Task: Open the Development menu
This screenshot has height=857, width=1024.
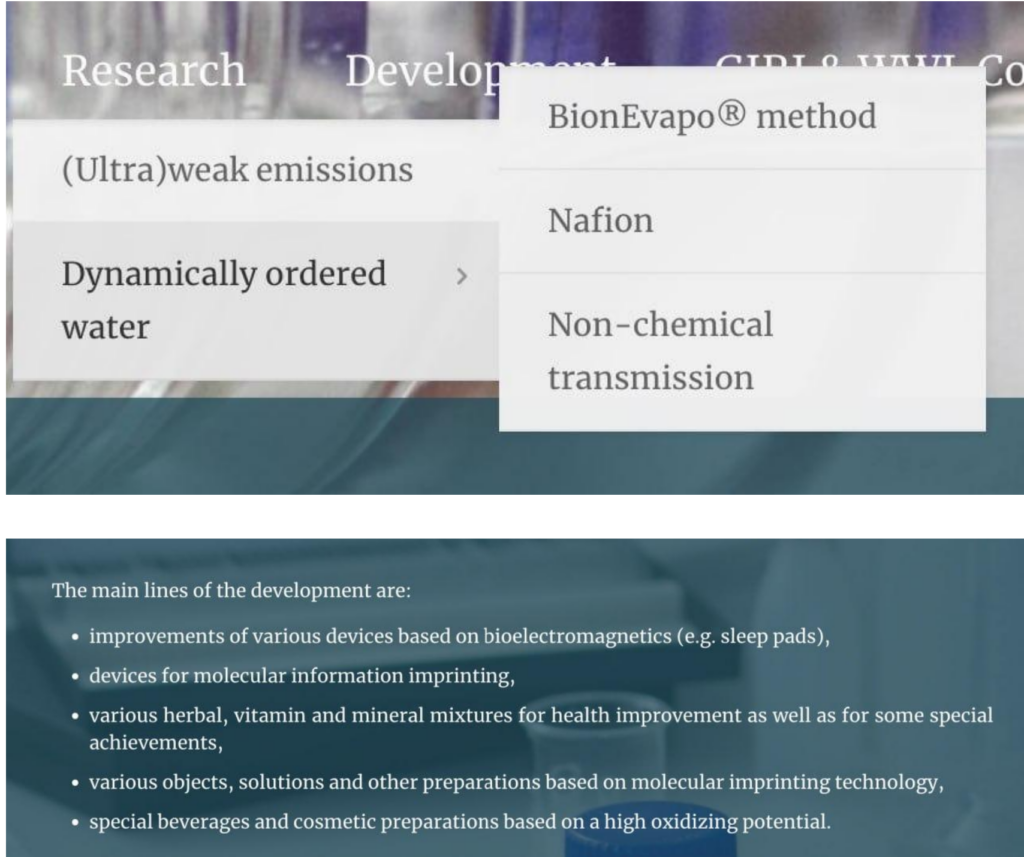Action: point(421,72)
